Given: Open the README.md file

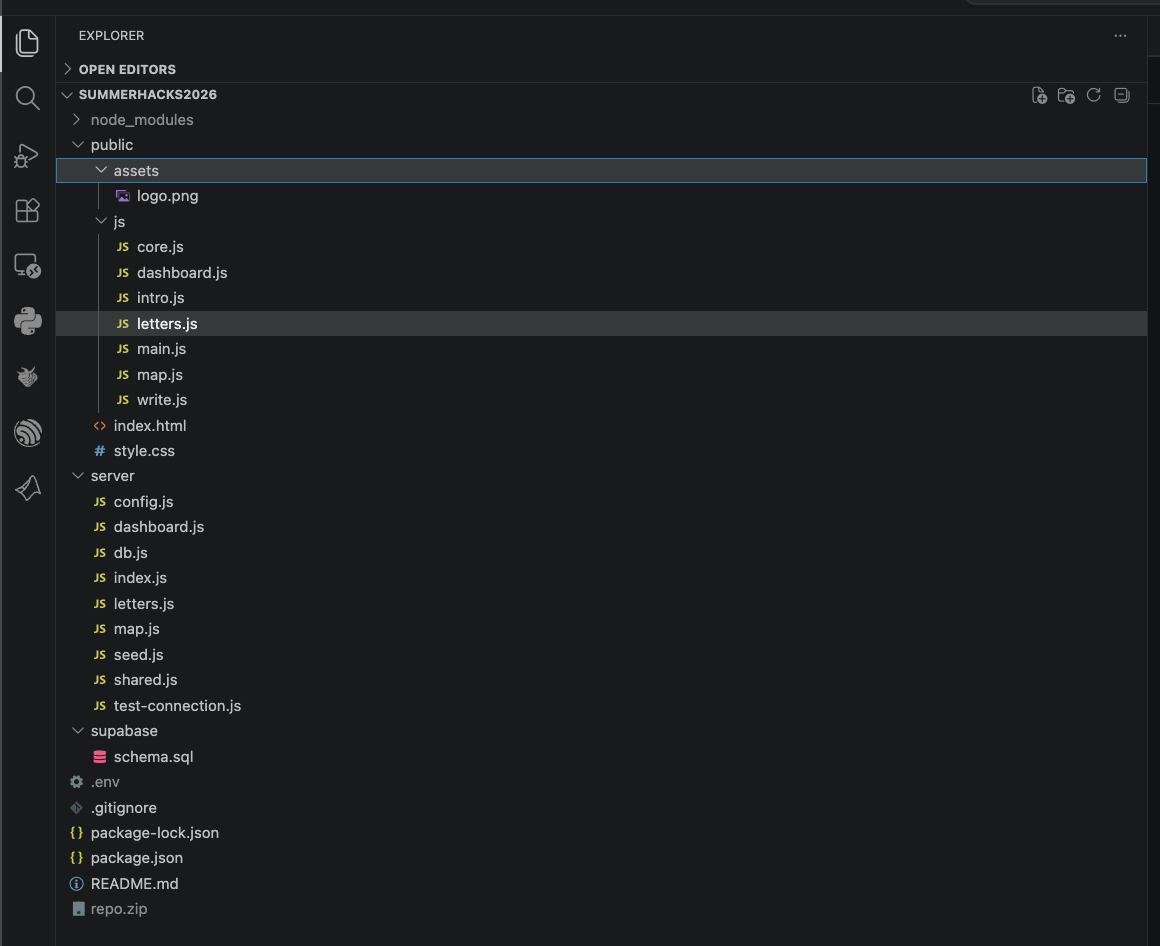Looking at the screenshot, I should coord(134,884).
